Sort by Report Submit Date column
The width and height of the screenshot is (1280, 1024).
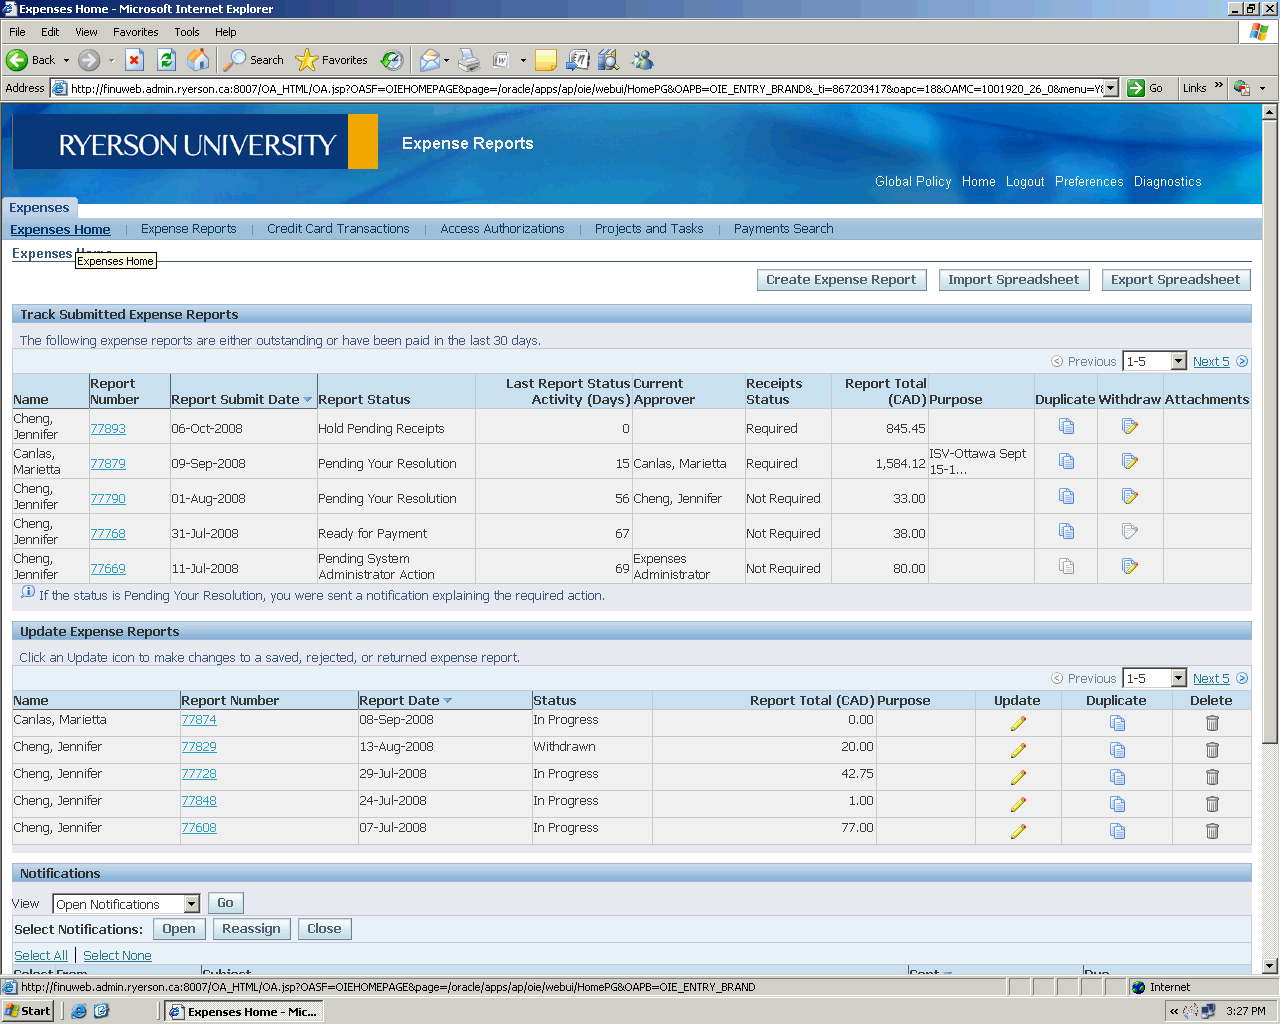pyautogui.click(x=235, y=399)
